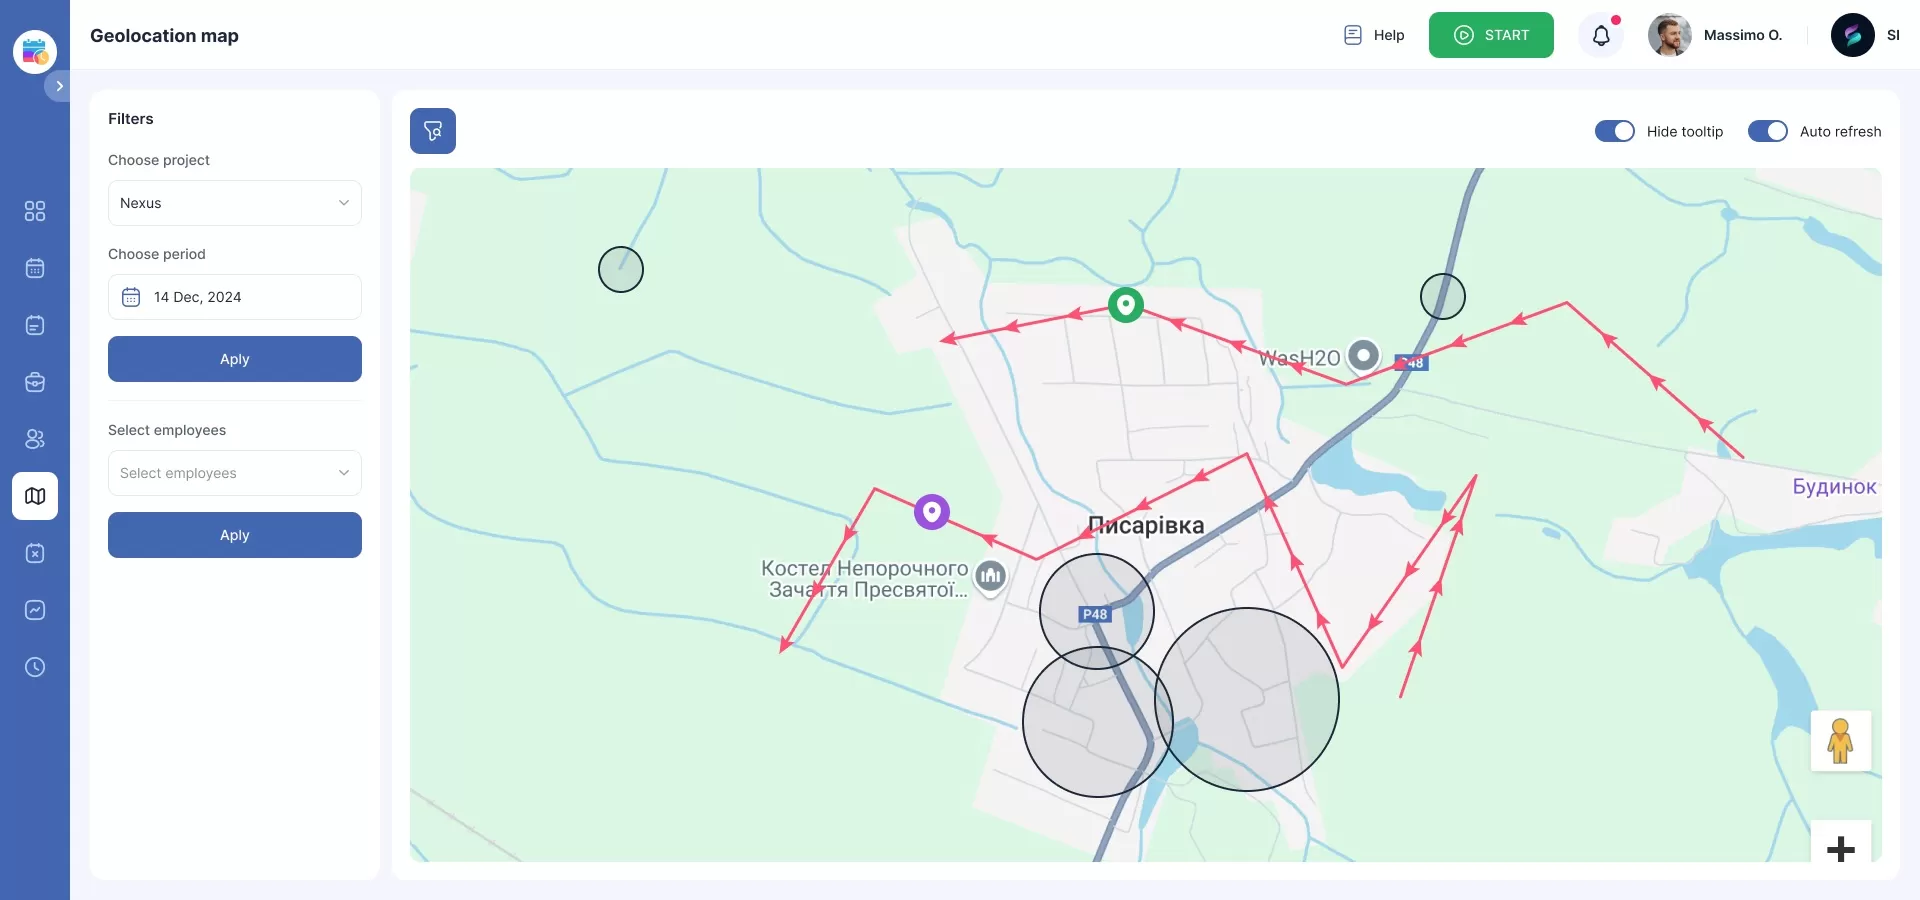Image resolution: width=1920 pixels, height=900 pixels.
Task: Open the Select employees dropdown
Action: click(x=235, y=473)
